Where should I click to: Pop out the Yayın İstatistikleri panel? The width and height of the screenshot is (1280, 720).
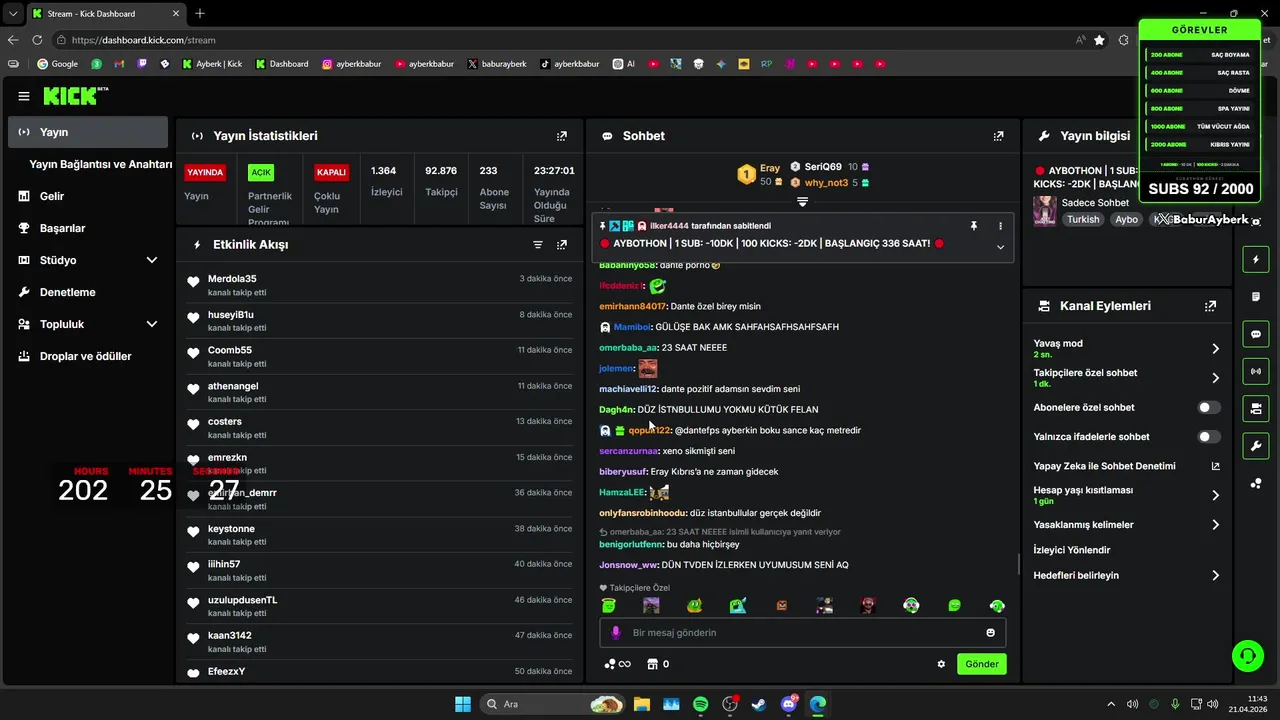click(x=562, y=136)
